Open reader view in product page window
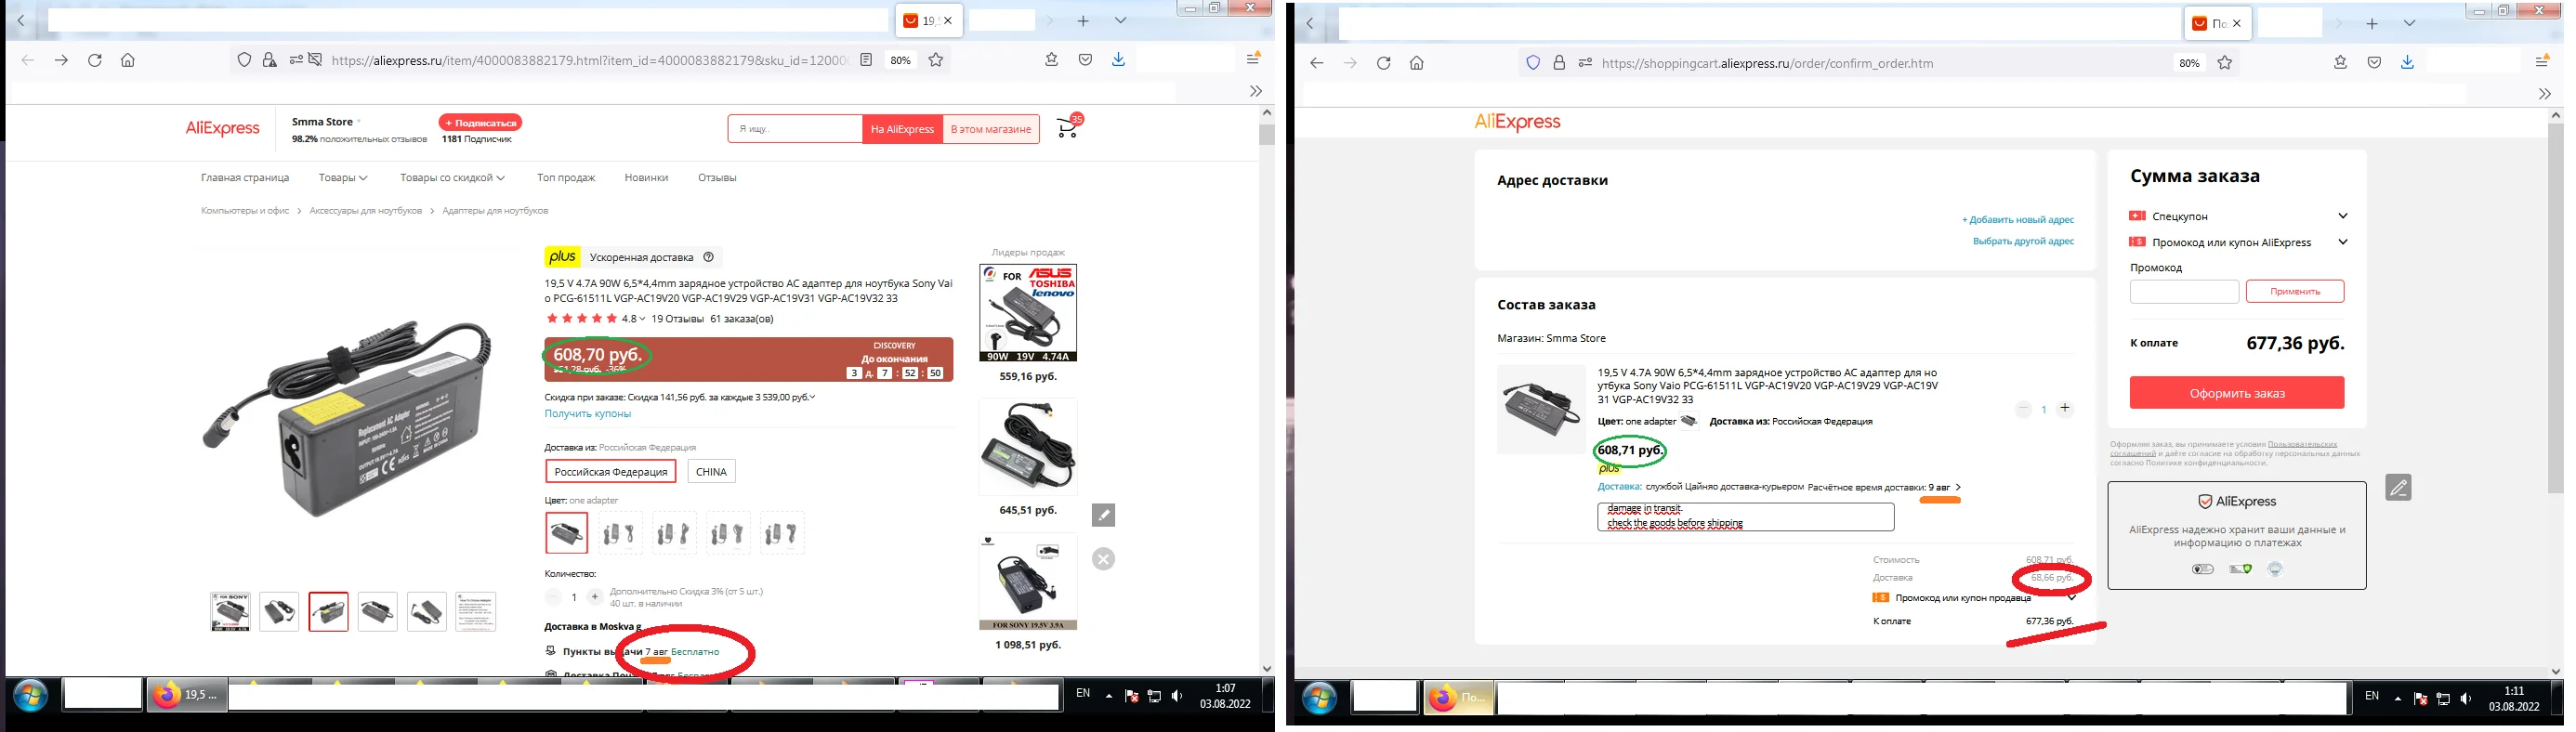The image size is (2576, 732). coord(866,60)
